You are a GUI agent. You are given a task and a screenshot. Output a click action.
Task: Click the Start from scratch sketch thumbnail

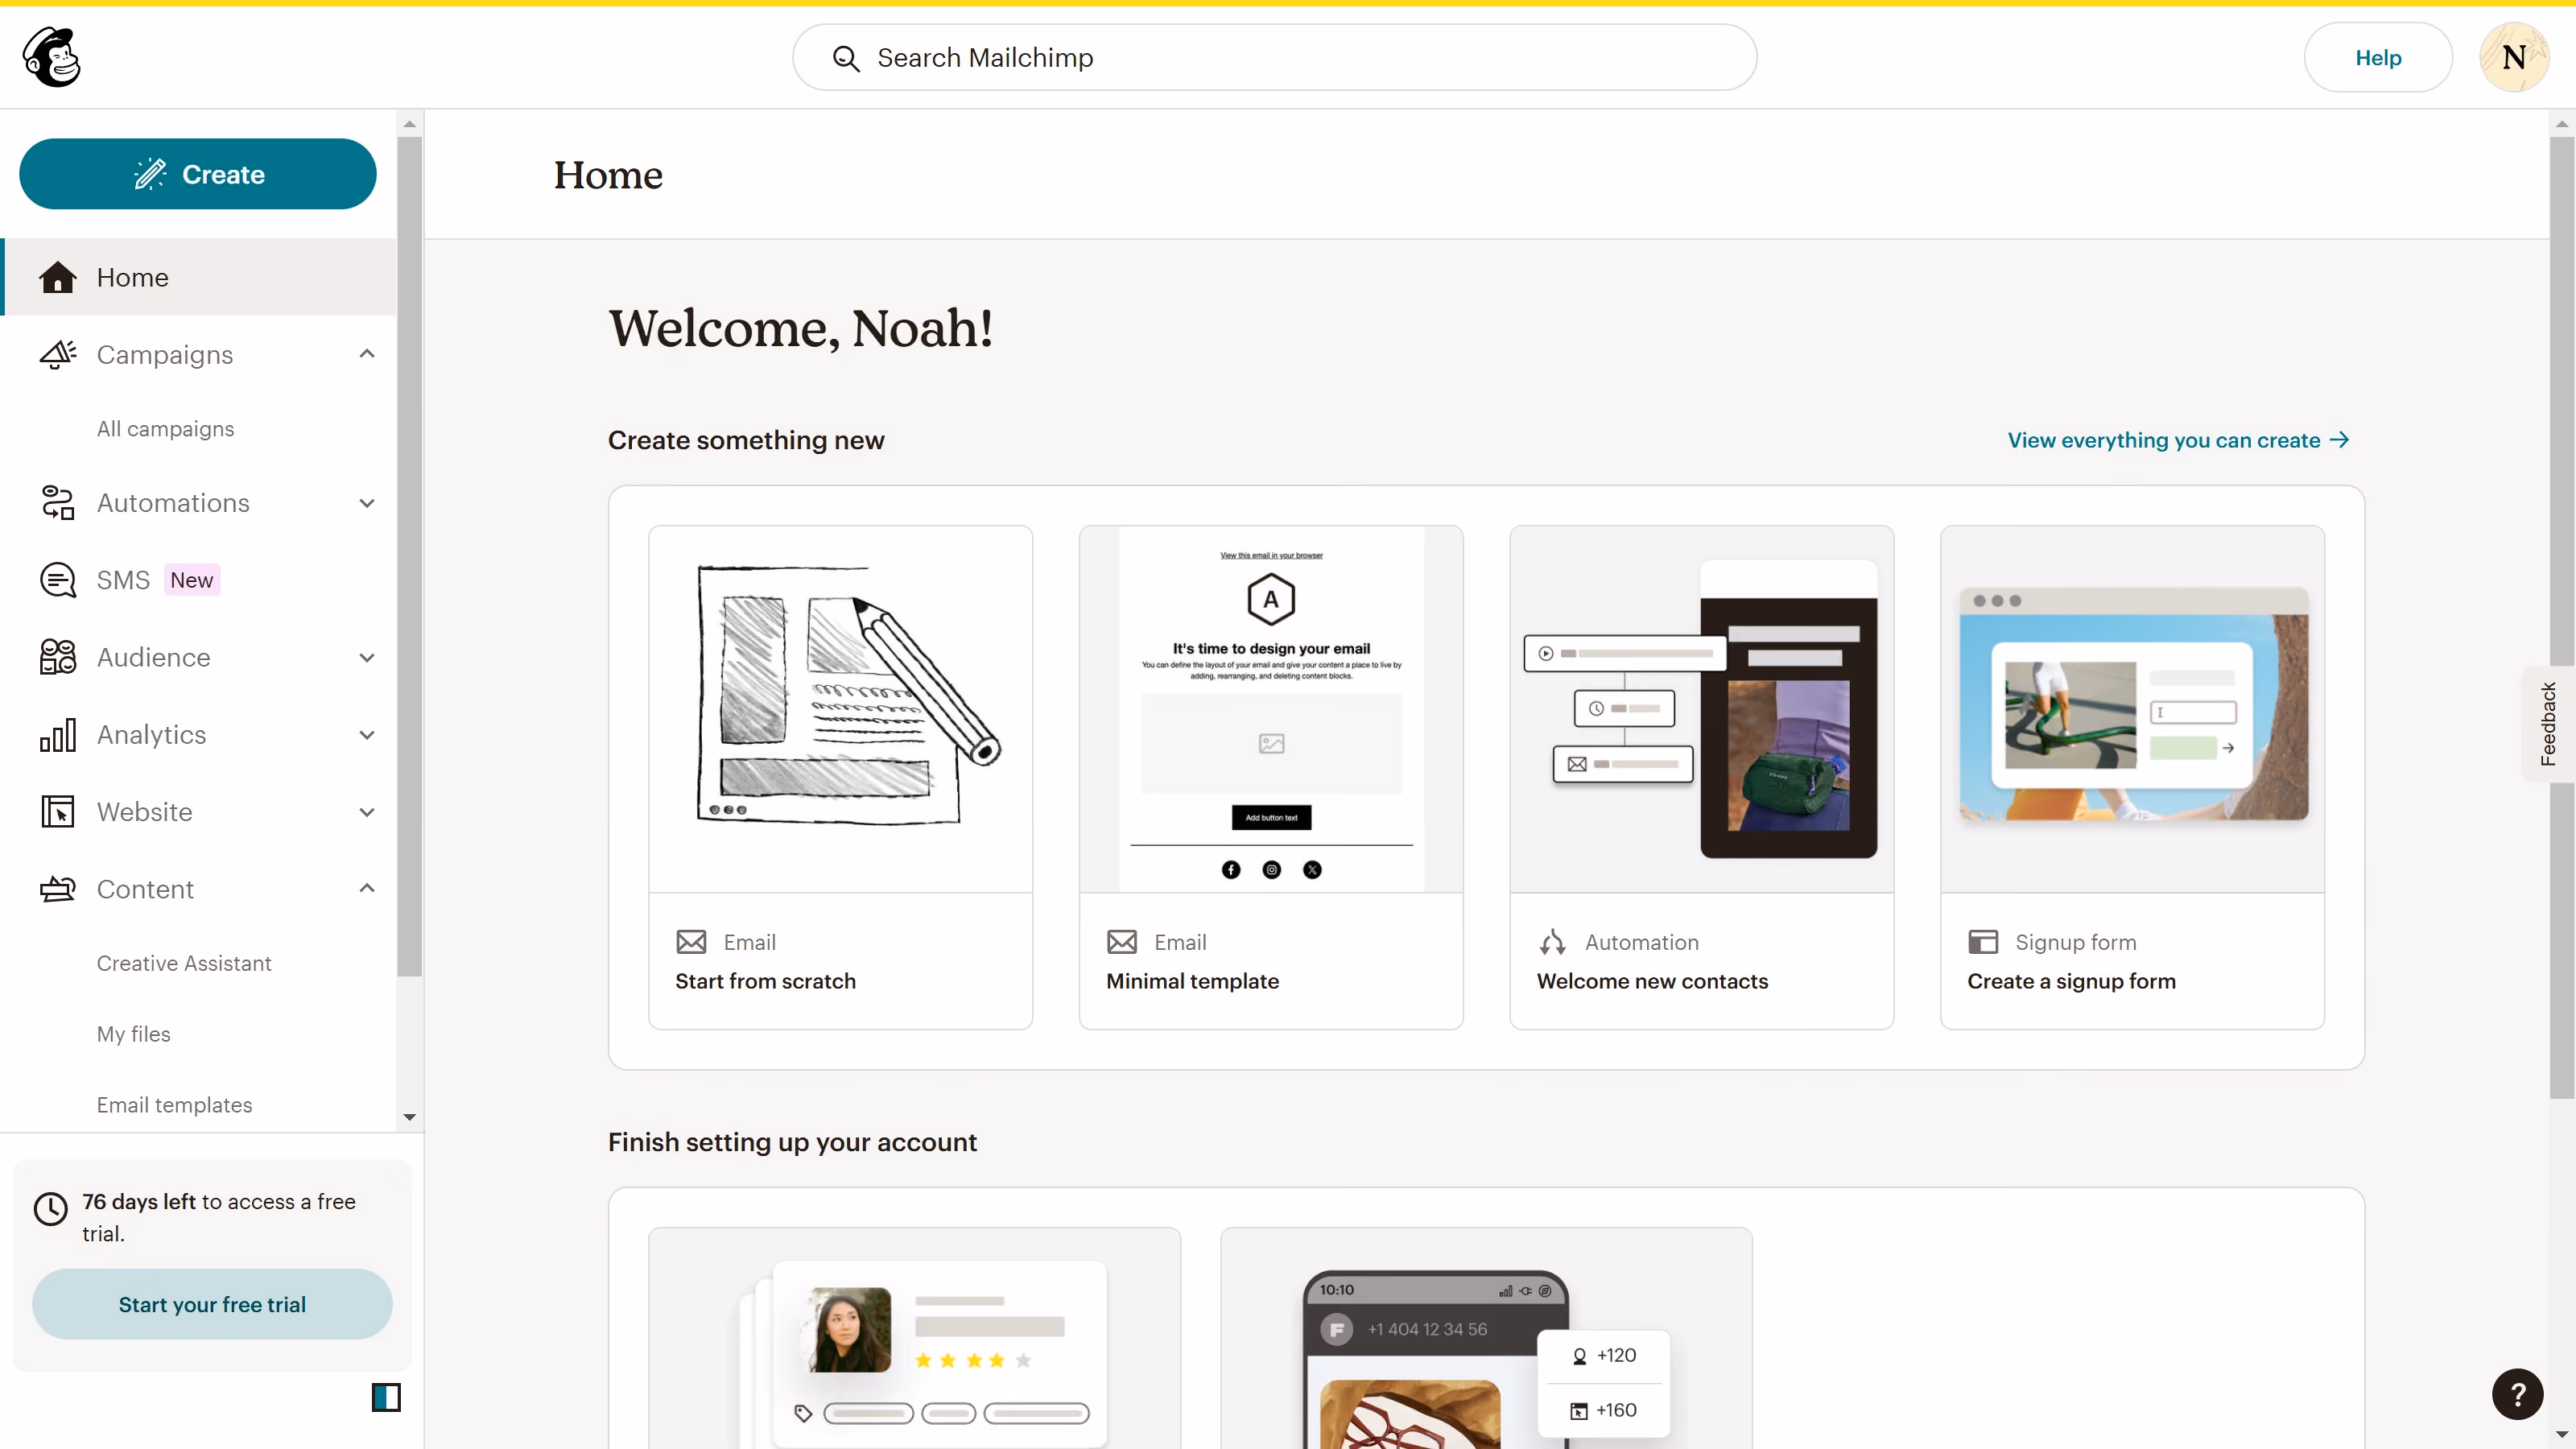click(840, 709)
